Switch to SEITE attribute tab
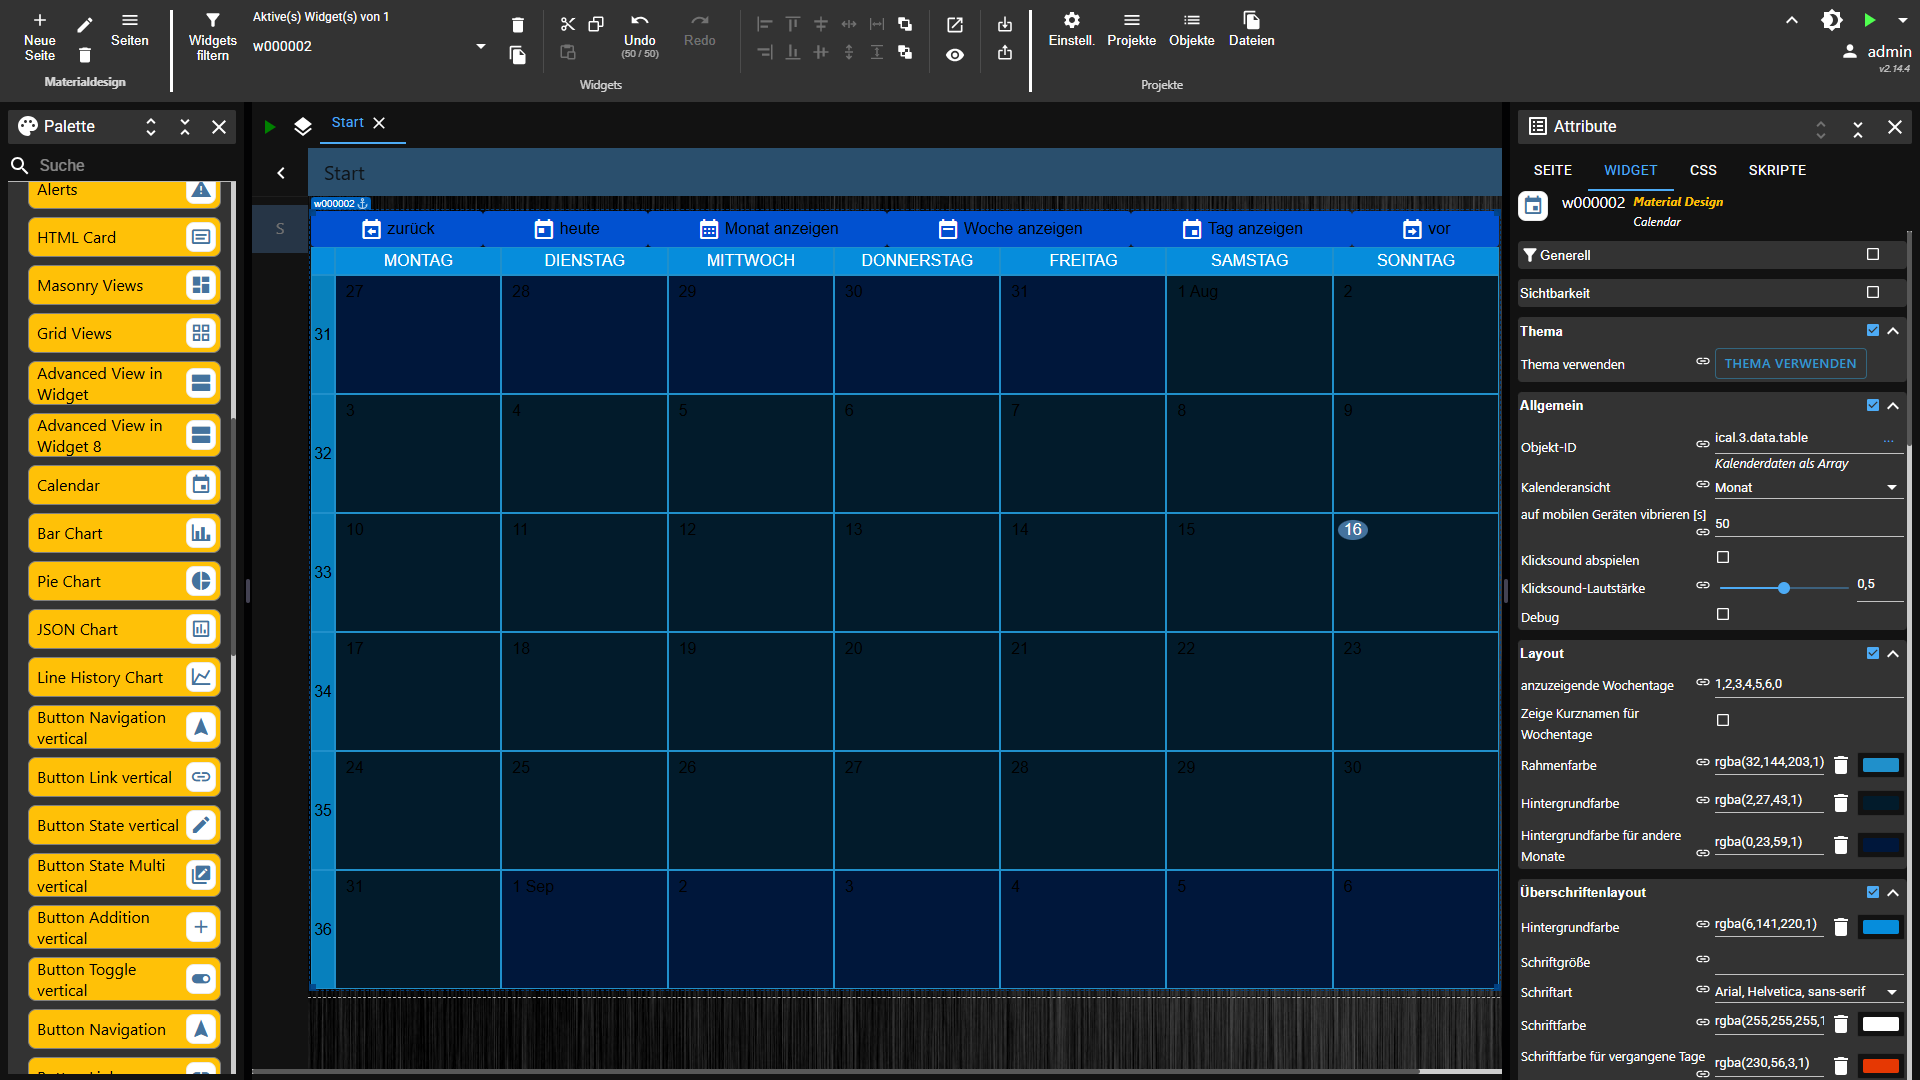 click(1553, 170)
